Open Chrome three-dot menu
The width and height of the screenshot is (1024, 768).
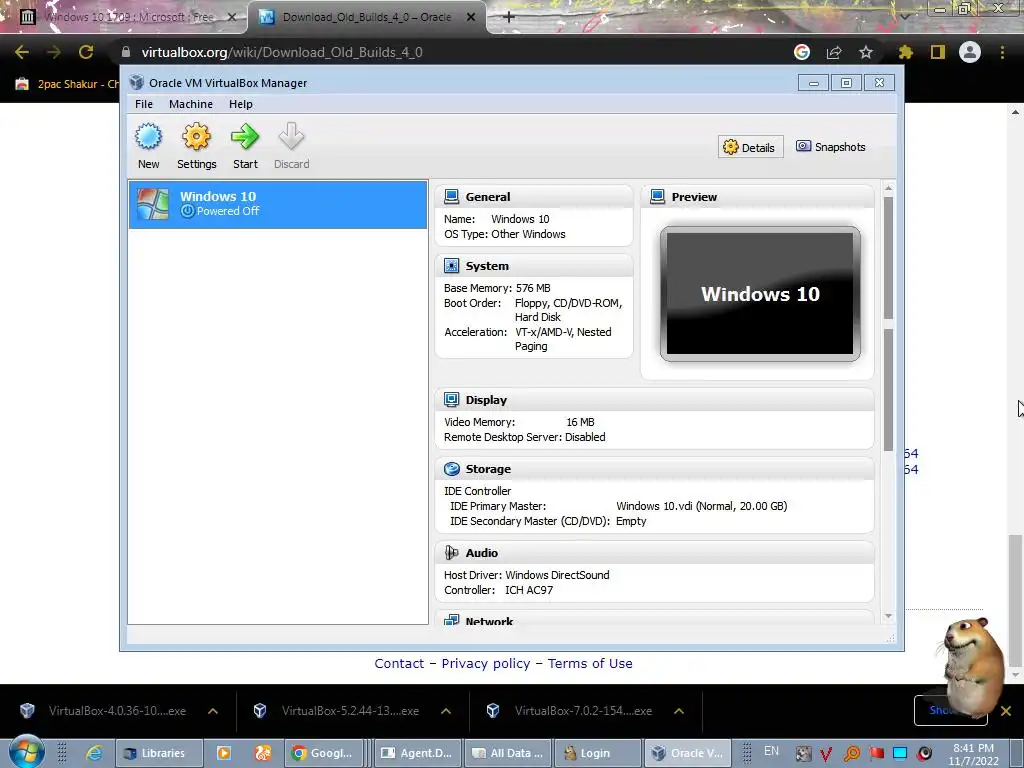[x=1002, y=52]
